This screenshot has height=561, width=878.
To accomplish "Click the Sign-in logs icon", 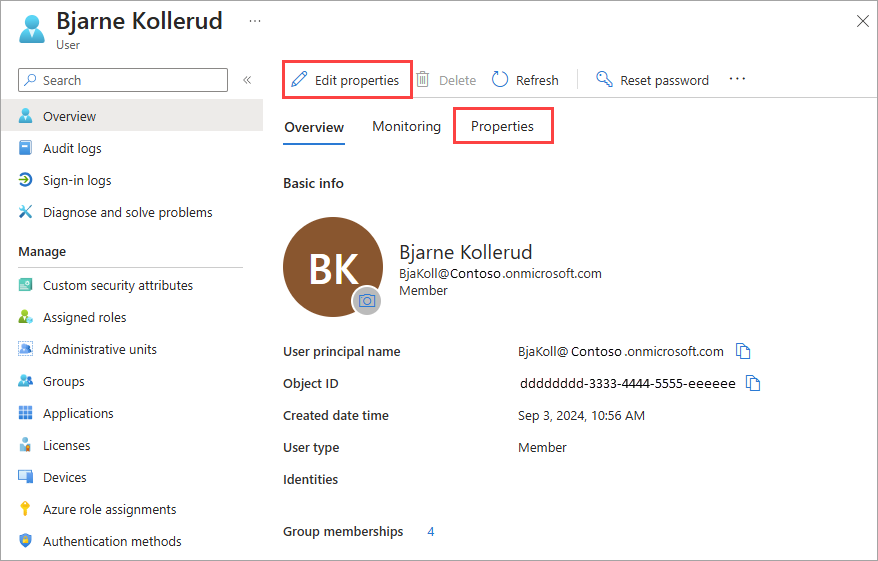I will tap(26, 180).
